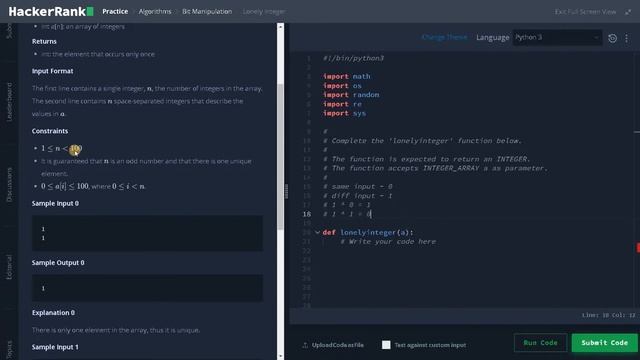Viewport: 640px width, 360px height.
Task: Click the 'import sys' code line
Action: 344,113
